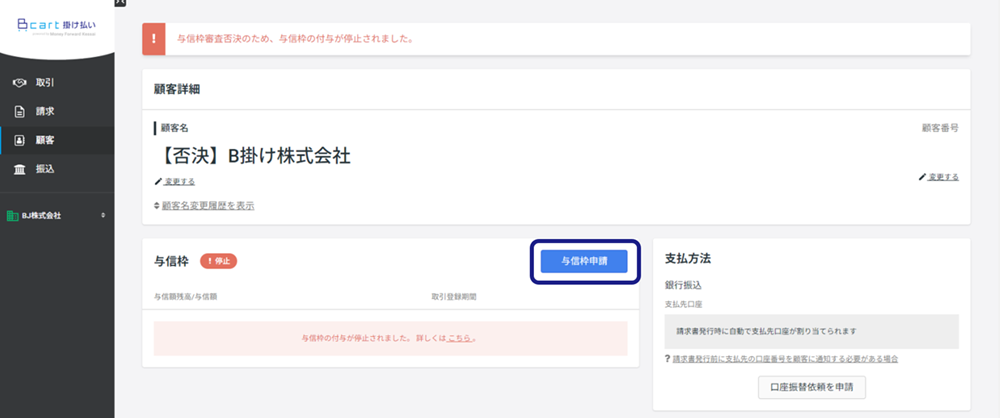
Task: Click the 与信額残高/与信額 column label
Action: pos(186,297)
